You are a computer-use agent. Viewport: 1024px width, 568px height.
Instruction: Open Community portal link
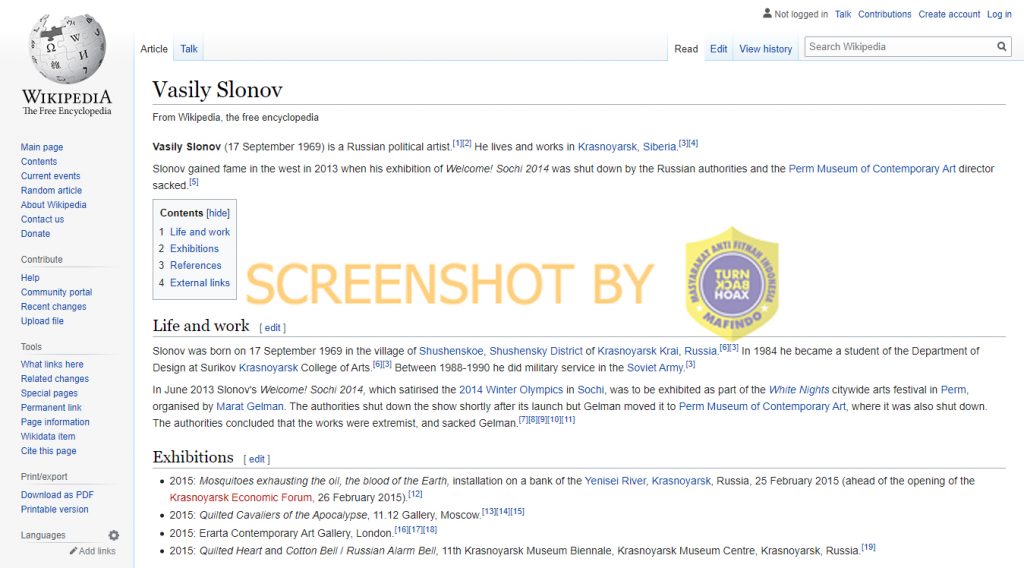click(x=56, y=292)
